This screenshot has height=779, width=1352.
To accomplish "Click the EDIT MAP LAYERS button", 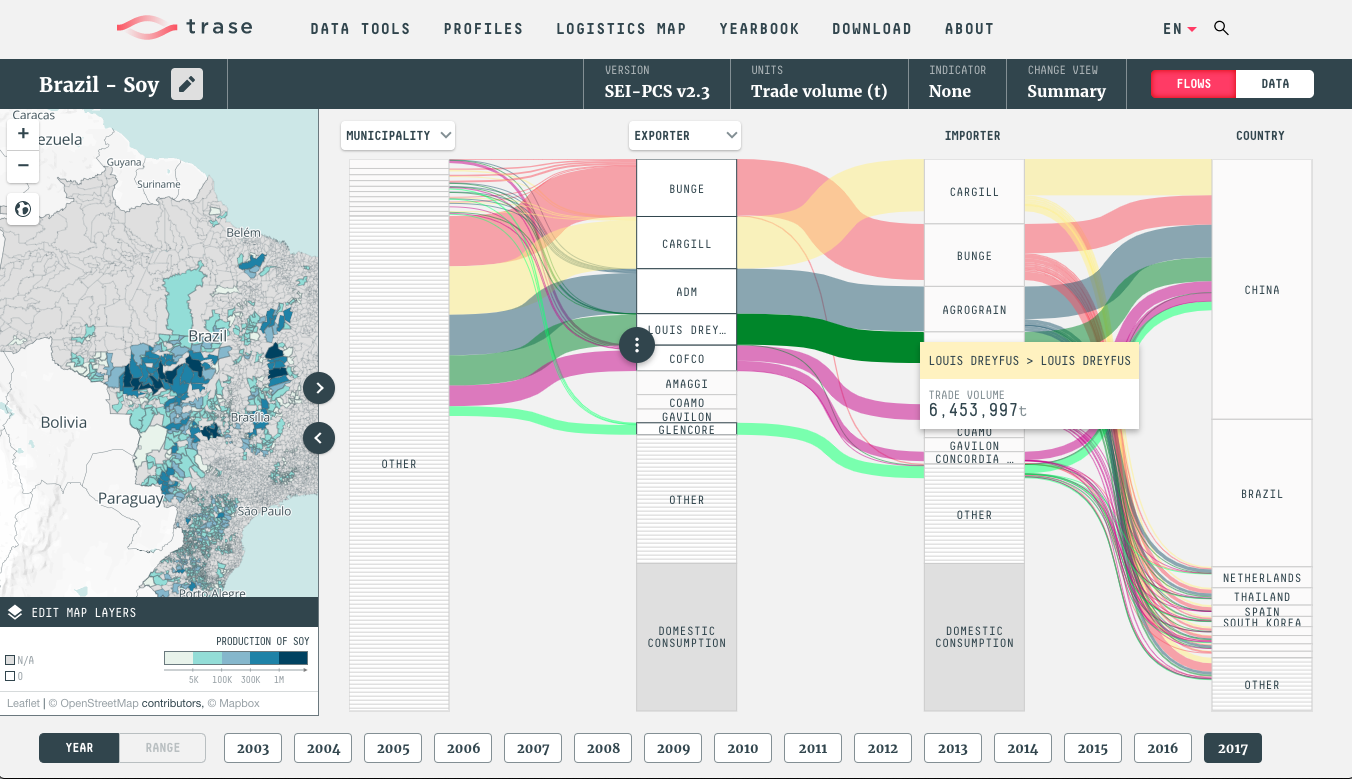I will point(159,612).
